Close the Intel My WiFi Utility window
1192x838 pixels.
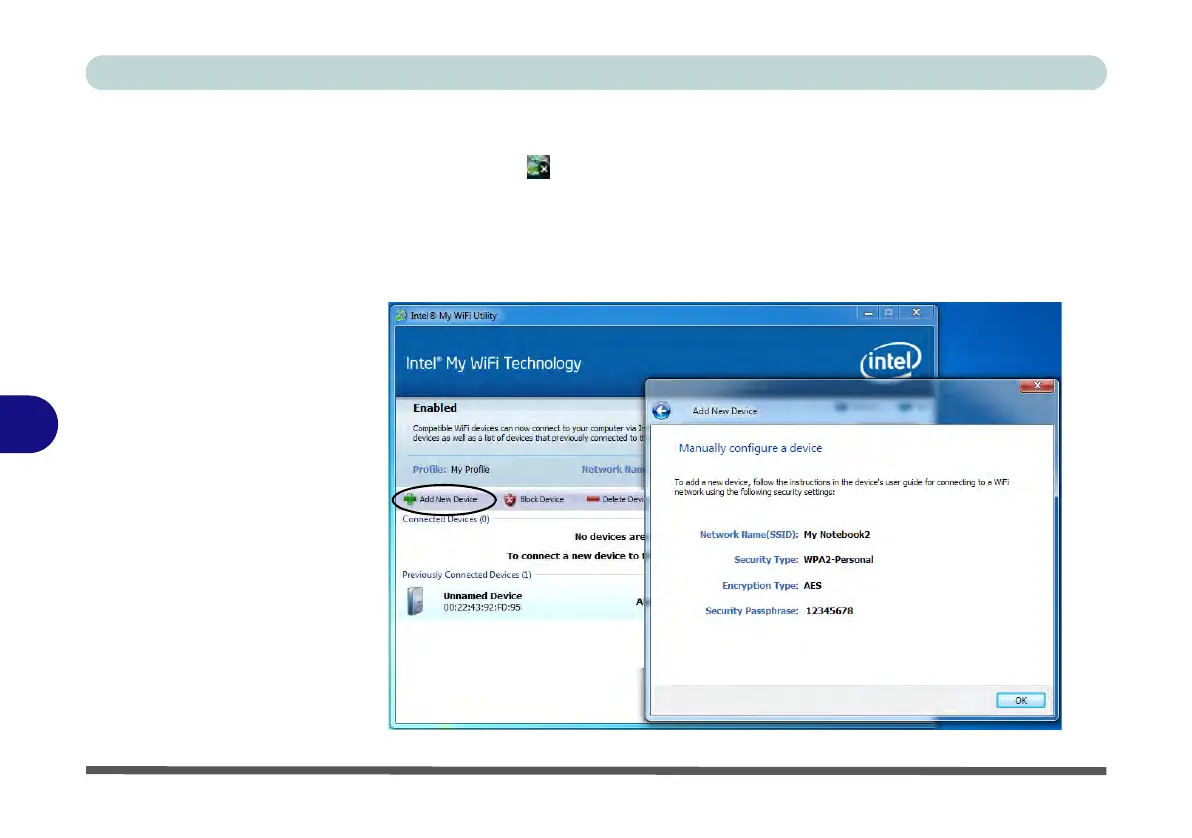click(916, 313)
